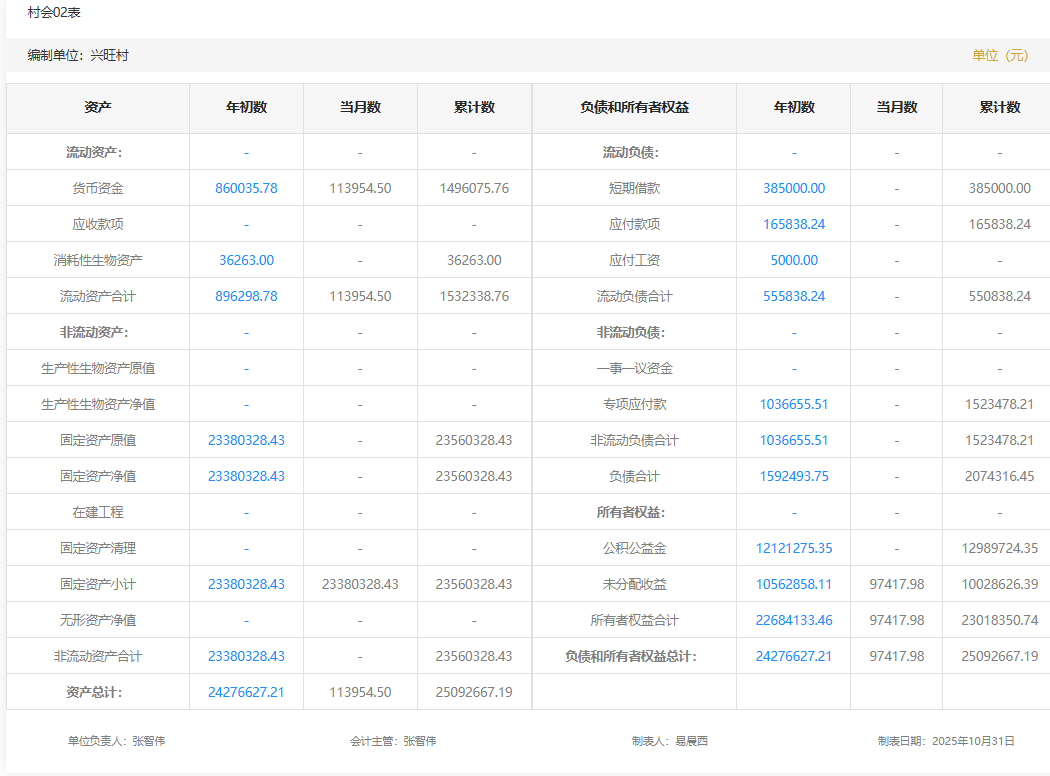Open the 资产总计 年初数 link
Viewport: 1050px width, 776px height.
246,692
